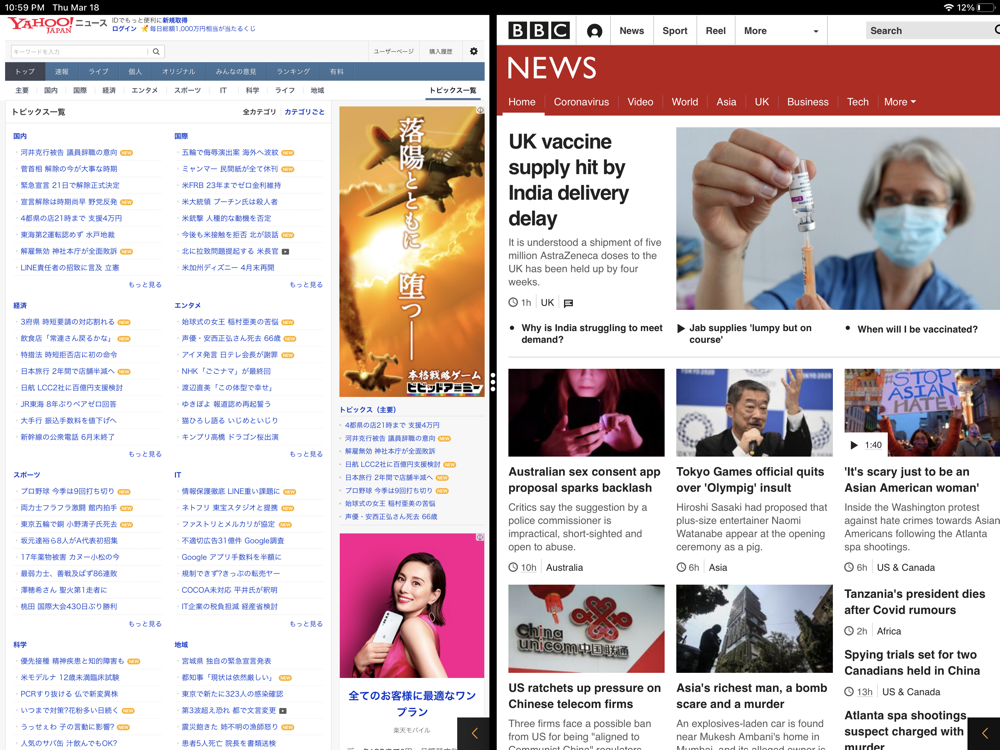This screenshot has height=750, width=1000.
Task: Click the BBC logo
Action: coord(539,31)
